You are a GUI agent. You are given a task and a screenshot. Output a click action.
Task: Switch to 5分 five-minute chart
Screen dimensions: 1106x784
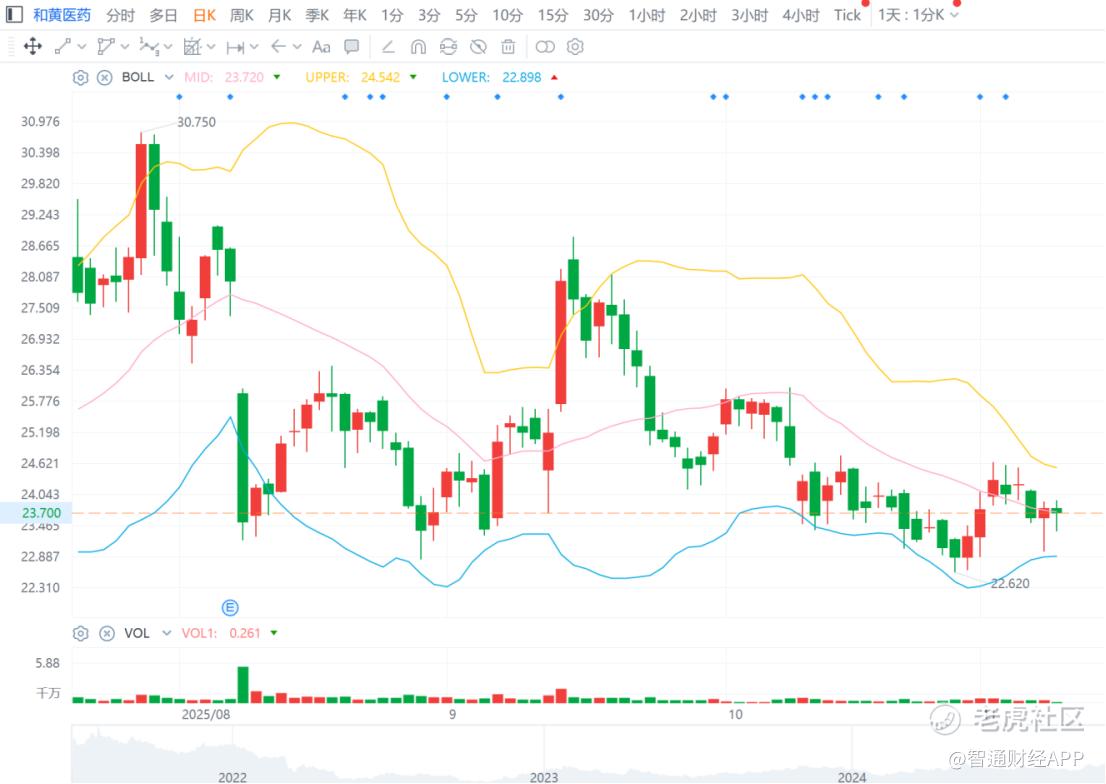[466, 15]
